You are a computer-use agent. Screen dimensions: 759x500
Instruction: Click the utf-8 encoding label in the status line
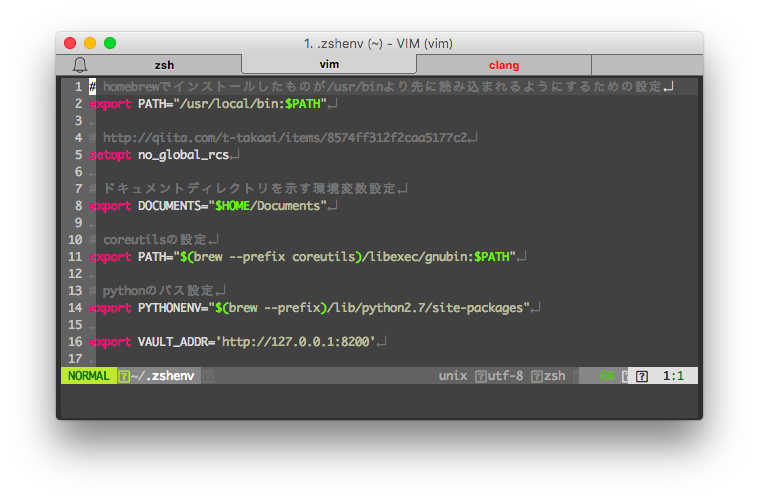505,376
